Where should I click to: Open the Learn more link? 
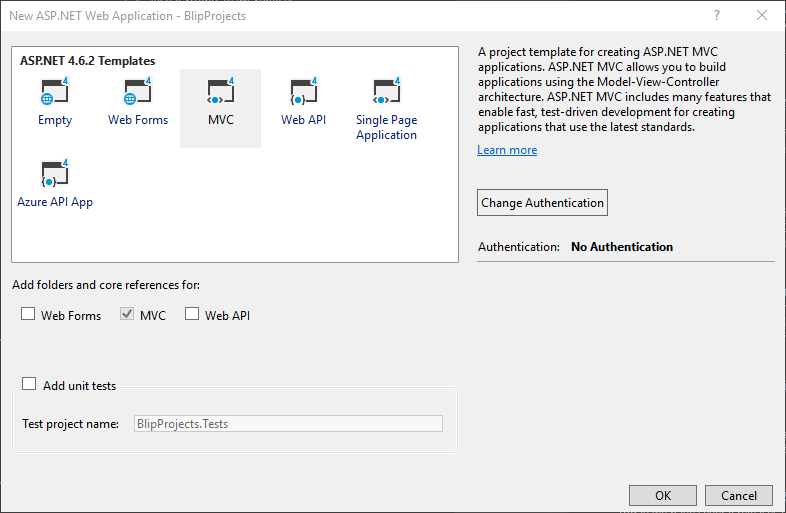pyautogui.click(x=507, y=150)
